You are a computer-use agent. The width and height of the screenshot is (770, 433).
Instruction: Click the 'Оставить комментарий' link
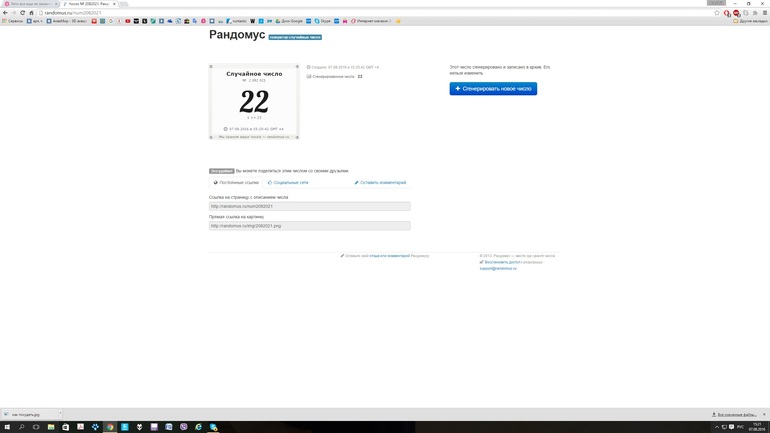(x=381, y=183)
